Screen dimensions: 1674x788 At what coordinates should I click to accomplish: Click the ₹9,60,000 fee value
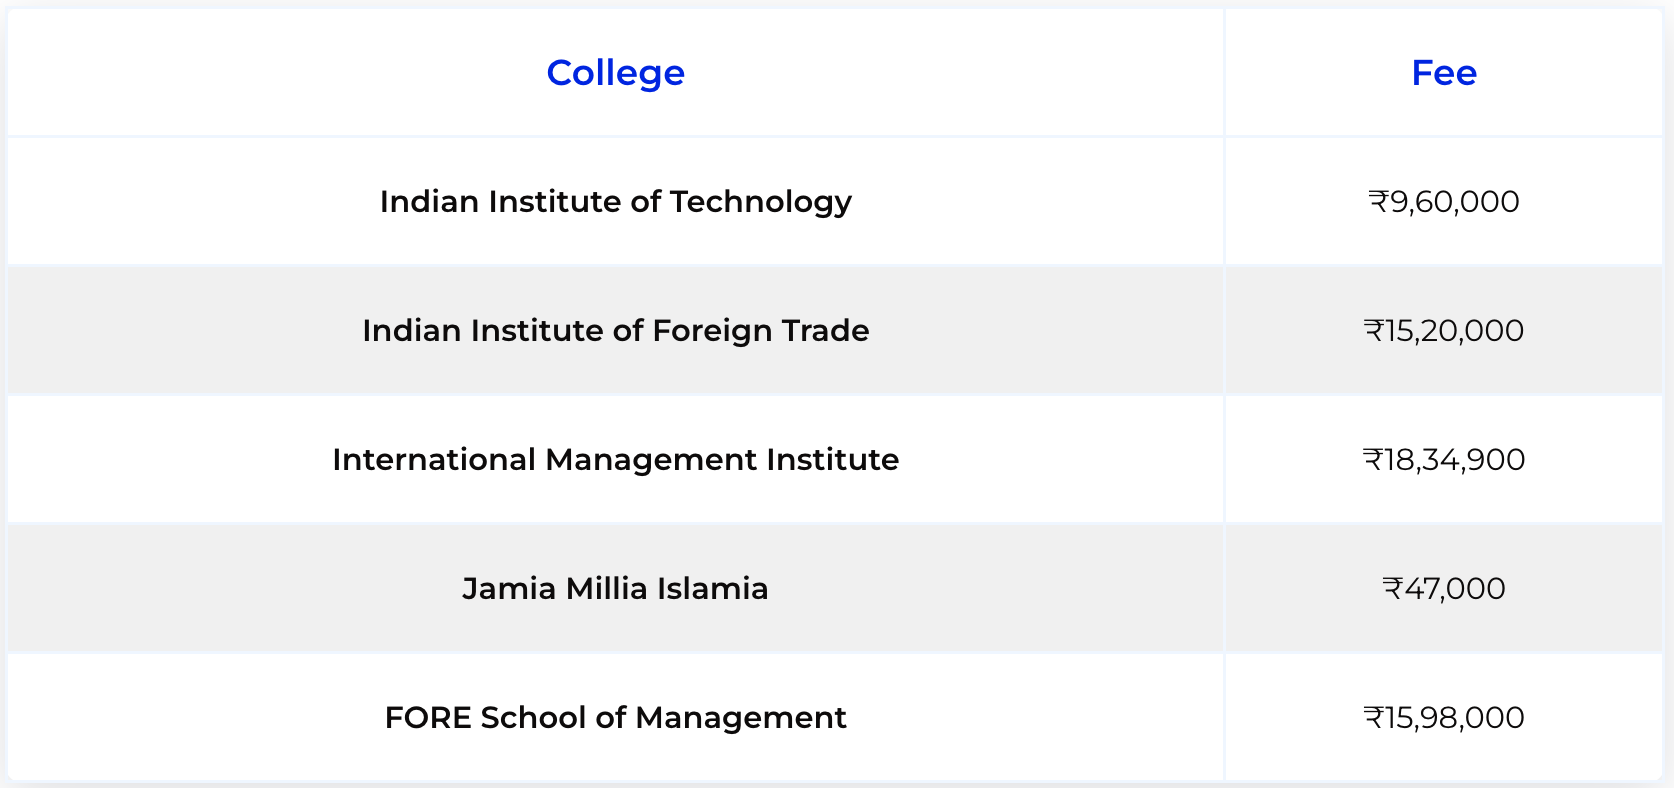(x=1444, y=202)
